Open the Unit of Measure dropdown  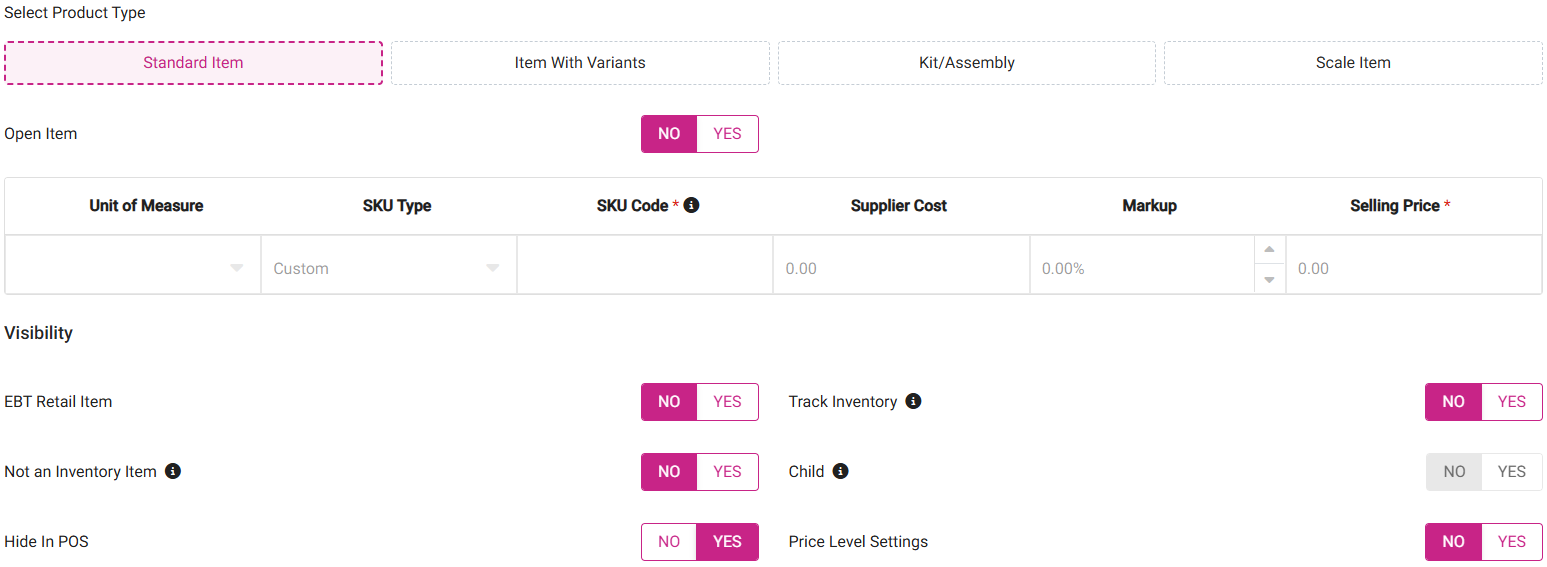pyautogui.click(x=133, y=268)
